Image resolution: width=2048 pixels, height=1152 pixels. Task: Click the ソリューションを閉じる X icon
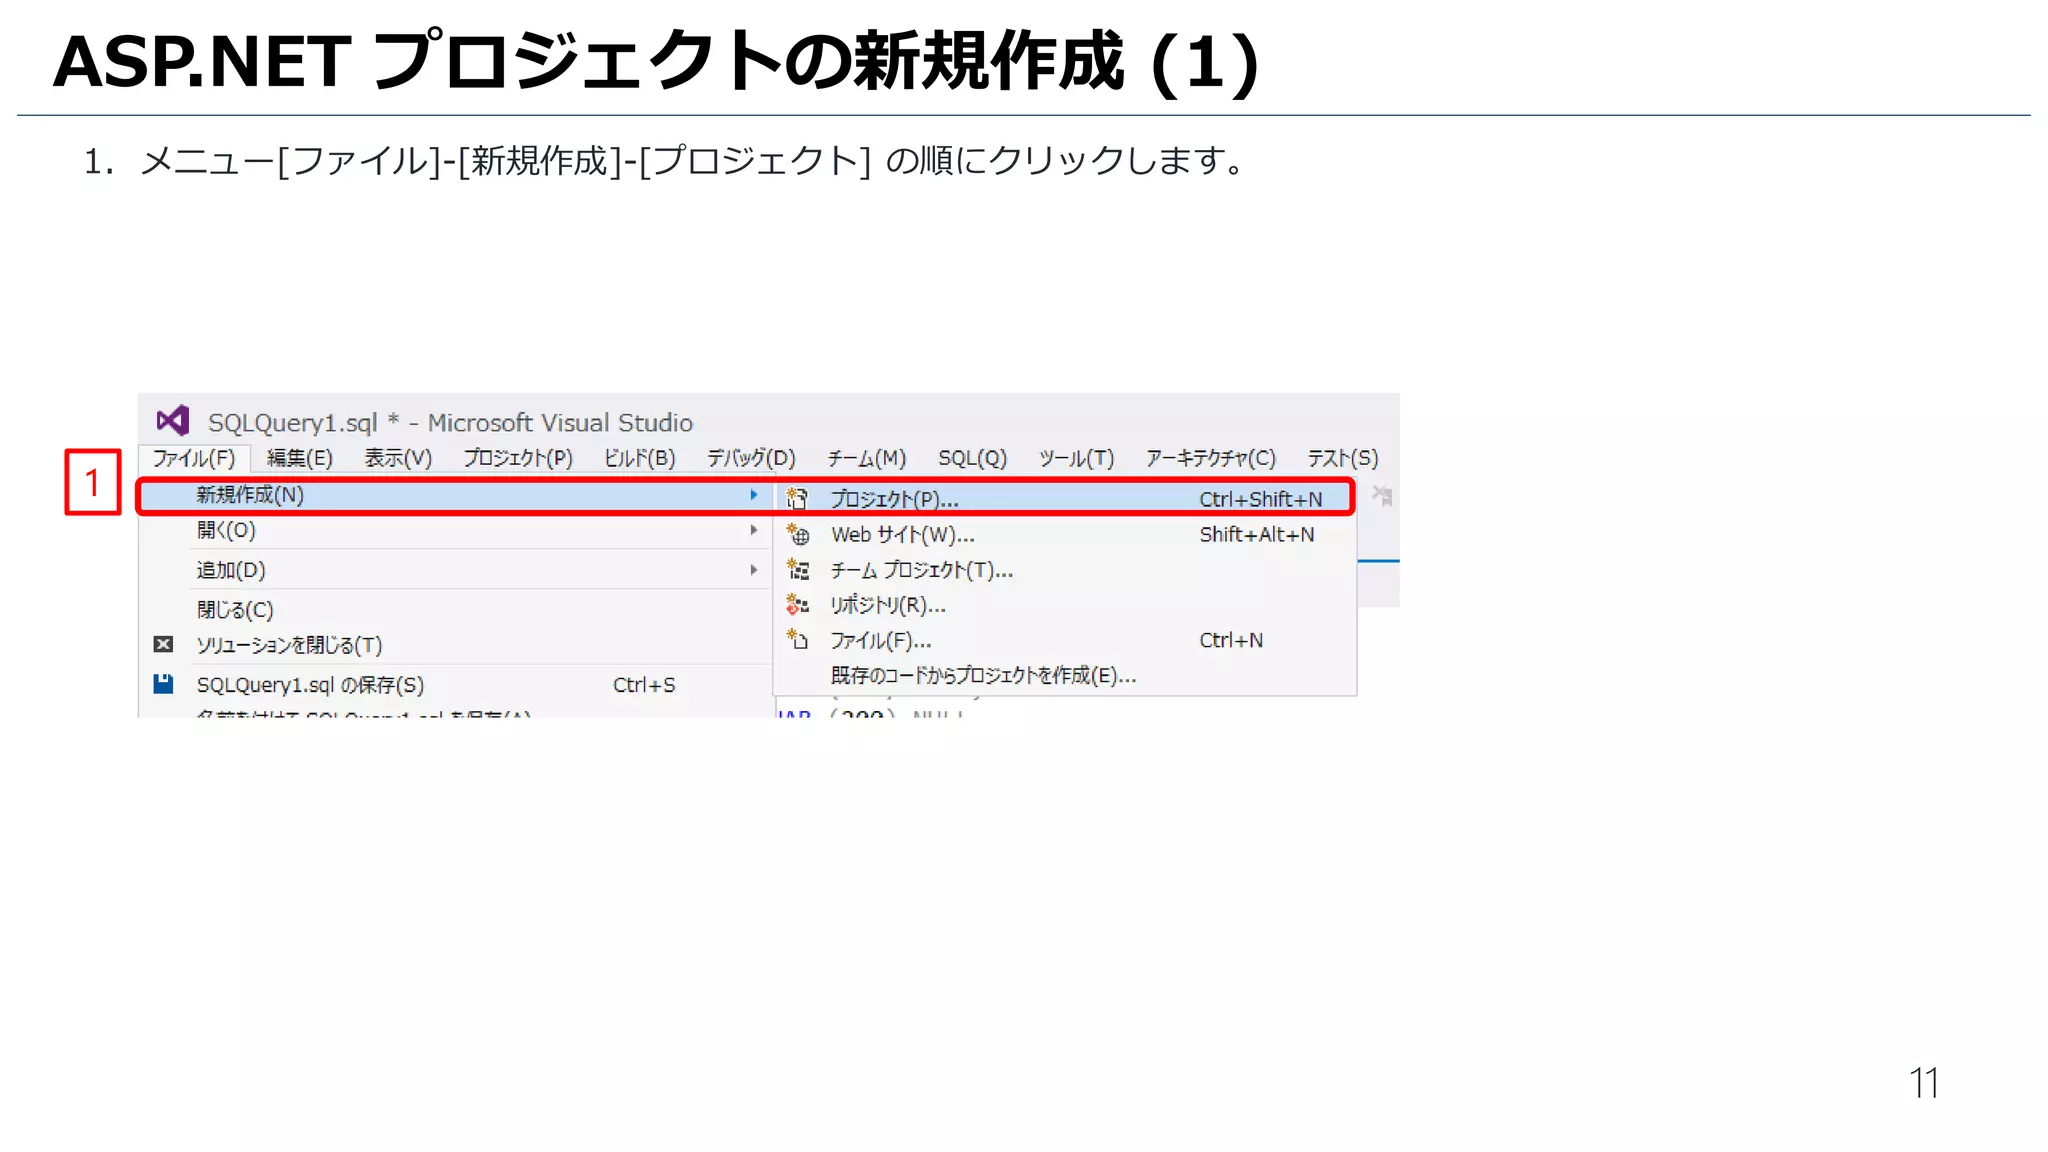click(x=164, y=645)
